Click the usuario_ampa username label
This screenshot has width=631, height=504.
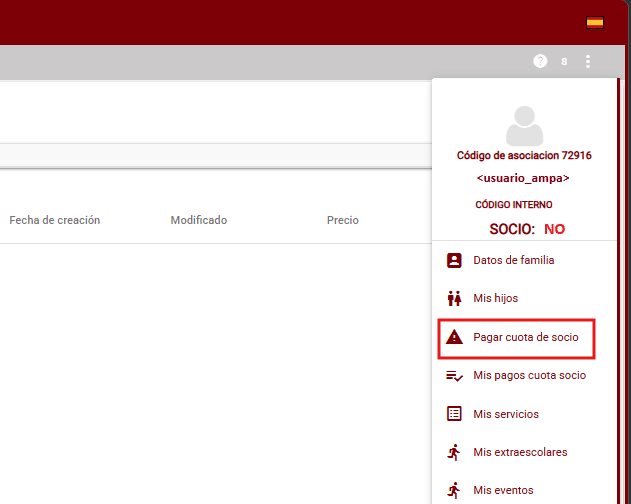523,178
